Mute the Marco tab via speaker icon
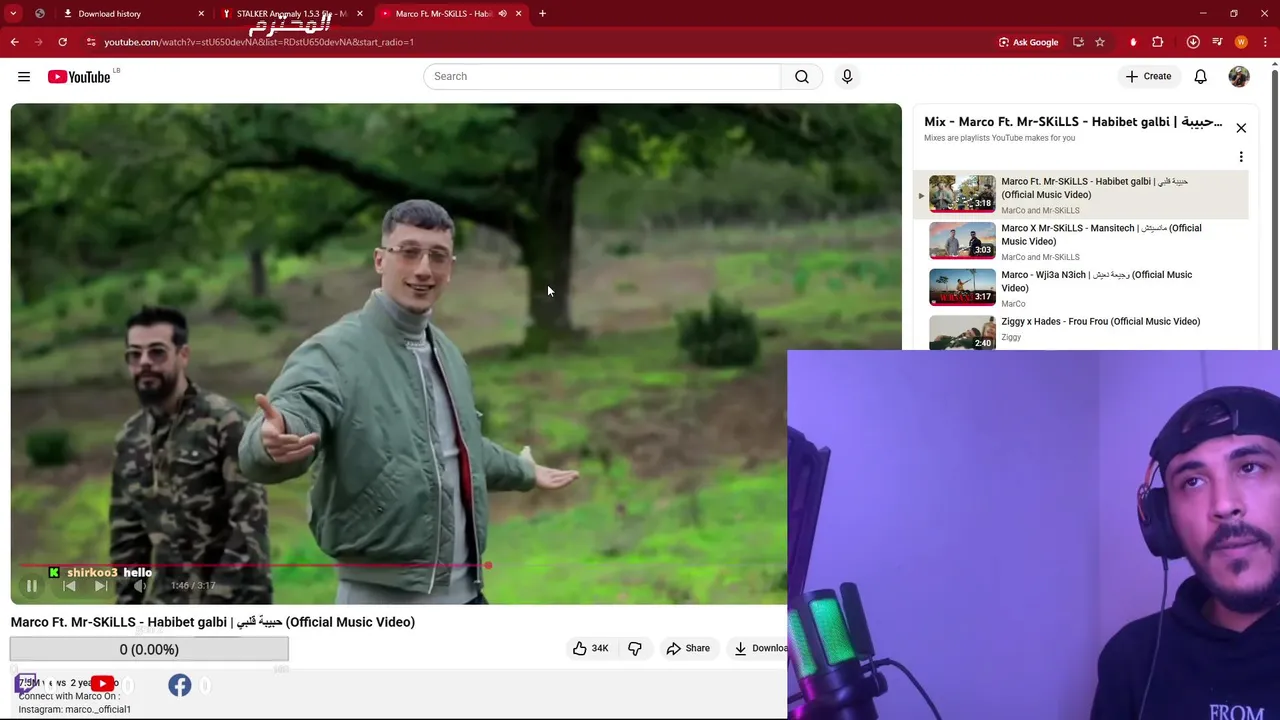Viewport: 1280px width, 720px height. 502,14
